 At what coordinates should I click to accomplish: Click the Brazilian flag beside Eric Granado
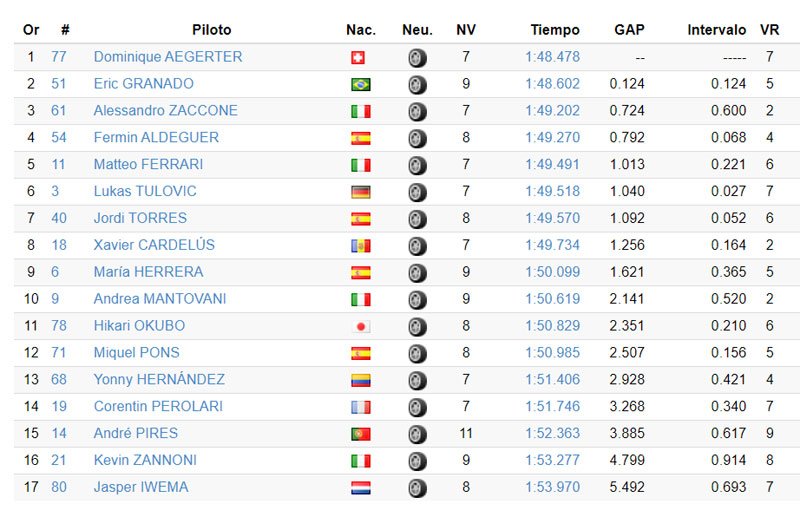coord(360,85)
